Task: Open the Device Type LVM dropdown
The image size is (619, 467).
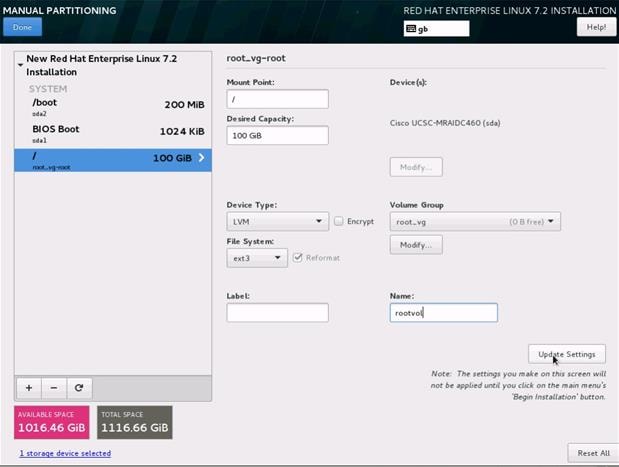Action: tap(278, 221)
